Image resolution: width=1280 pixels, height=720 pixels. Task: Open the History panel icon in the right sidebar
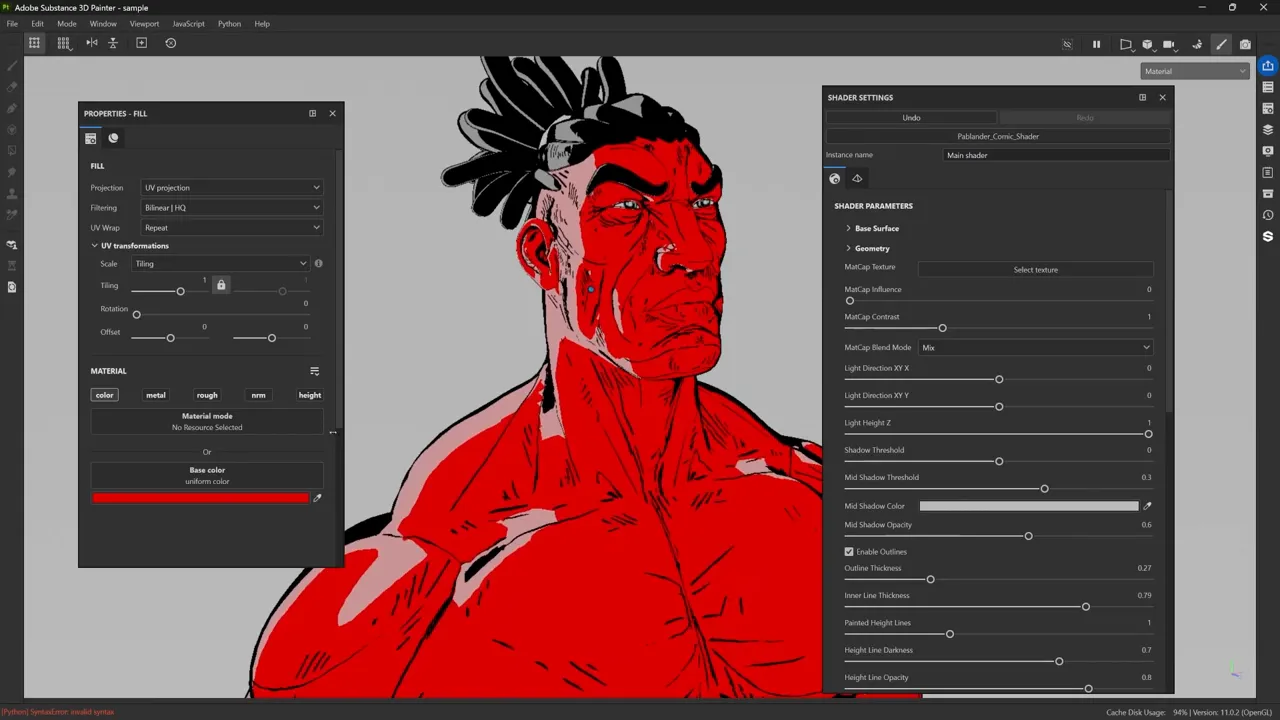[1267, 214]
